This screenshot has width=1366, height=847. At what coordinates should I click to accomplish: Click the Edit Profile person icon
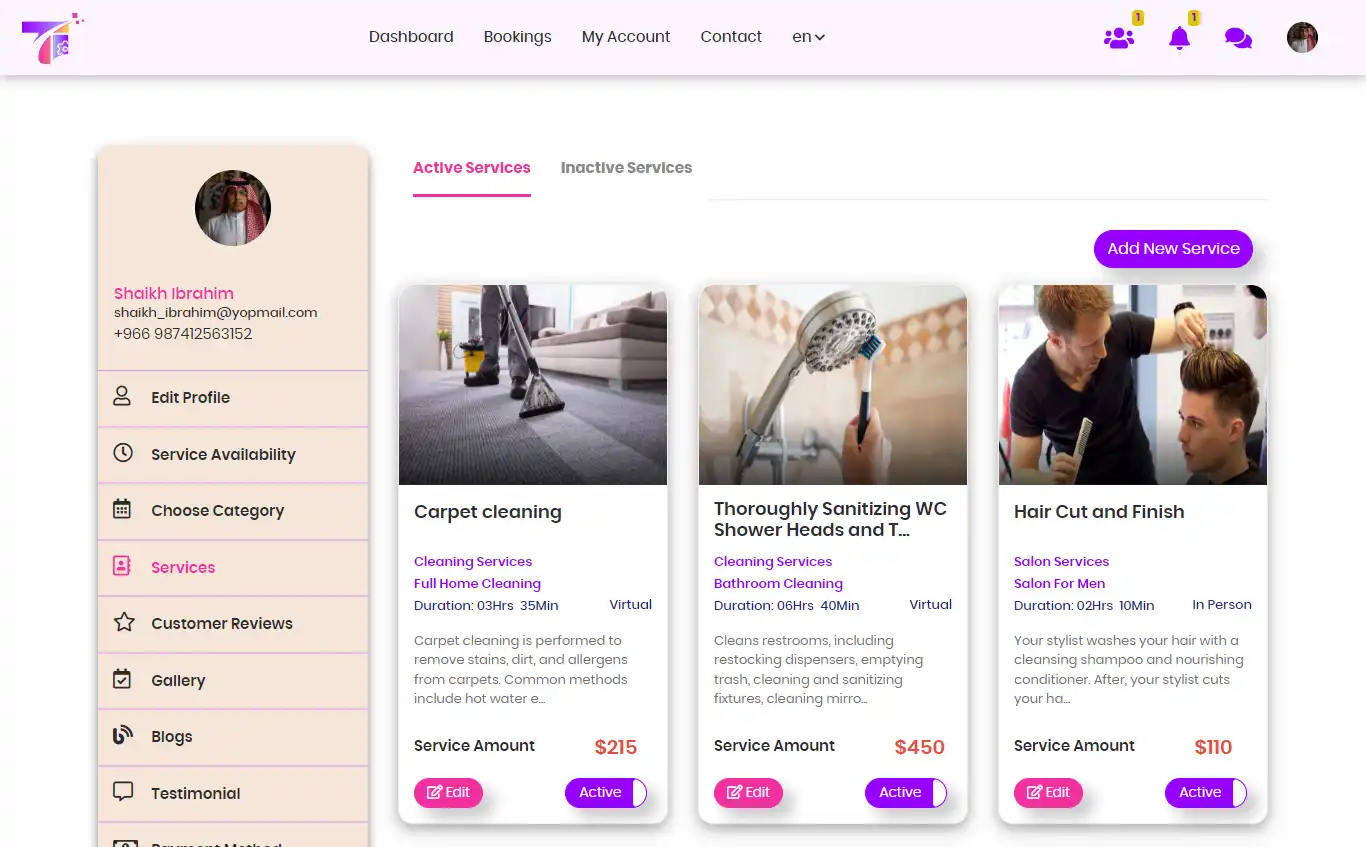tap(122, 397)
